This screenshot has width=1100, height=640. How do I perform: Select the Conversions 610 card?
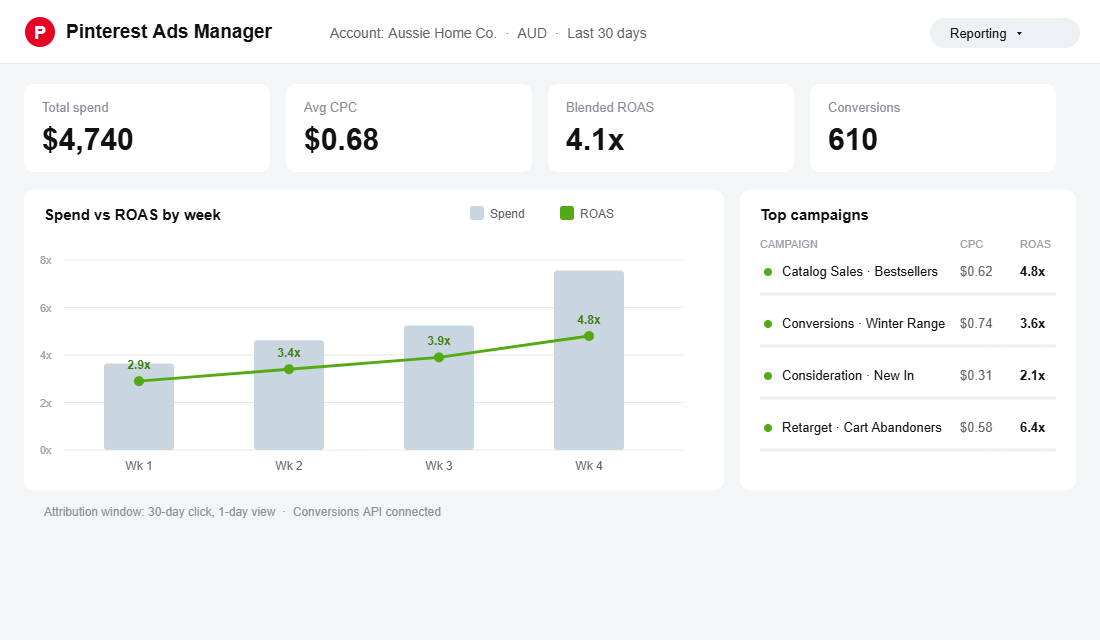click(933, 128)
